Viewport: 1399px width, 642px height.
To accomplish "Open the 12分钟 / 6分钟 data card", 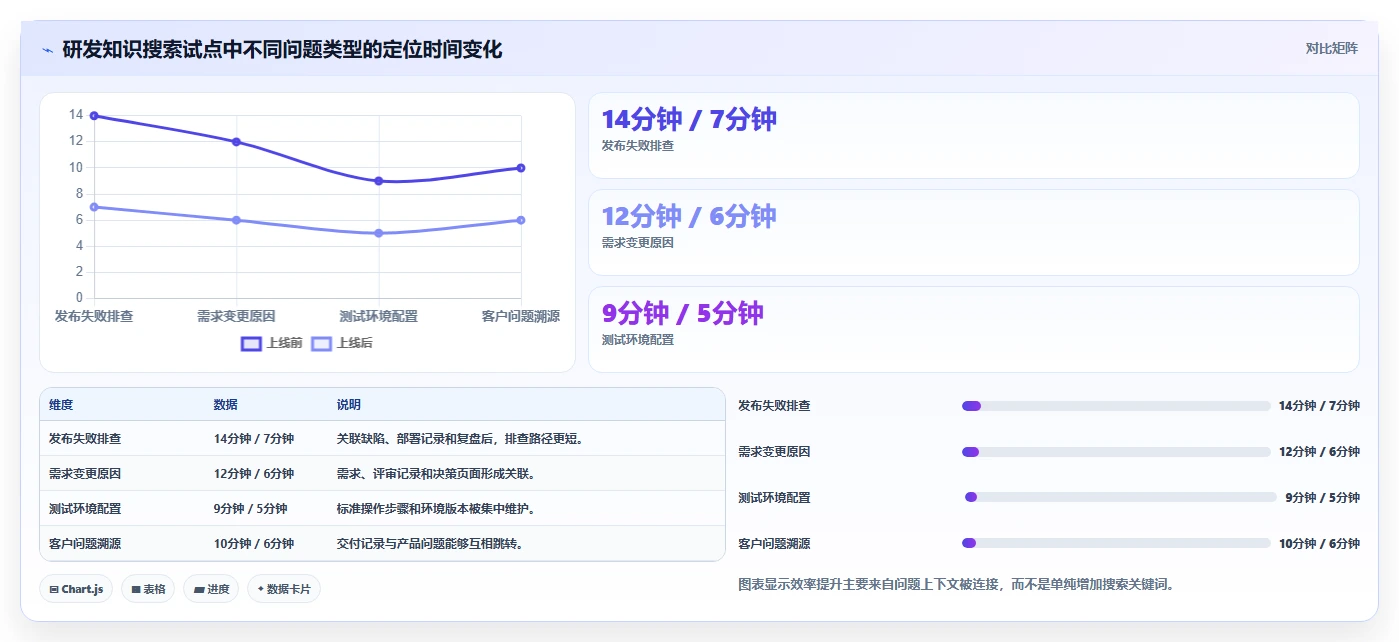I will point(974,233).
